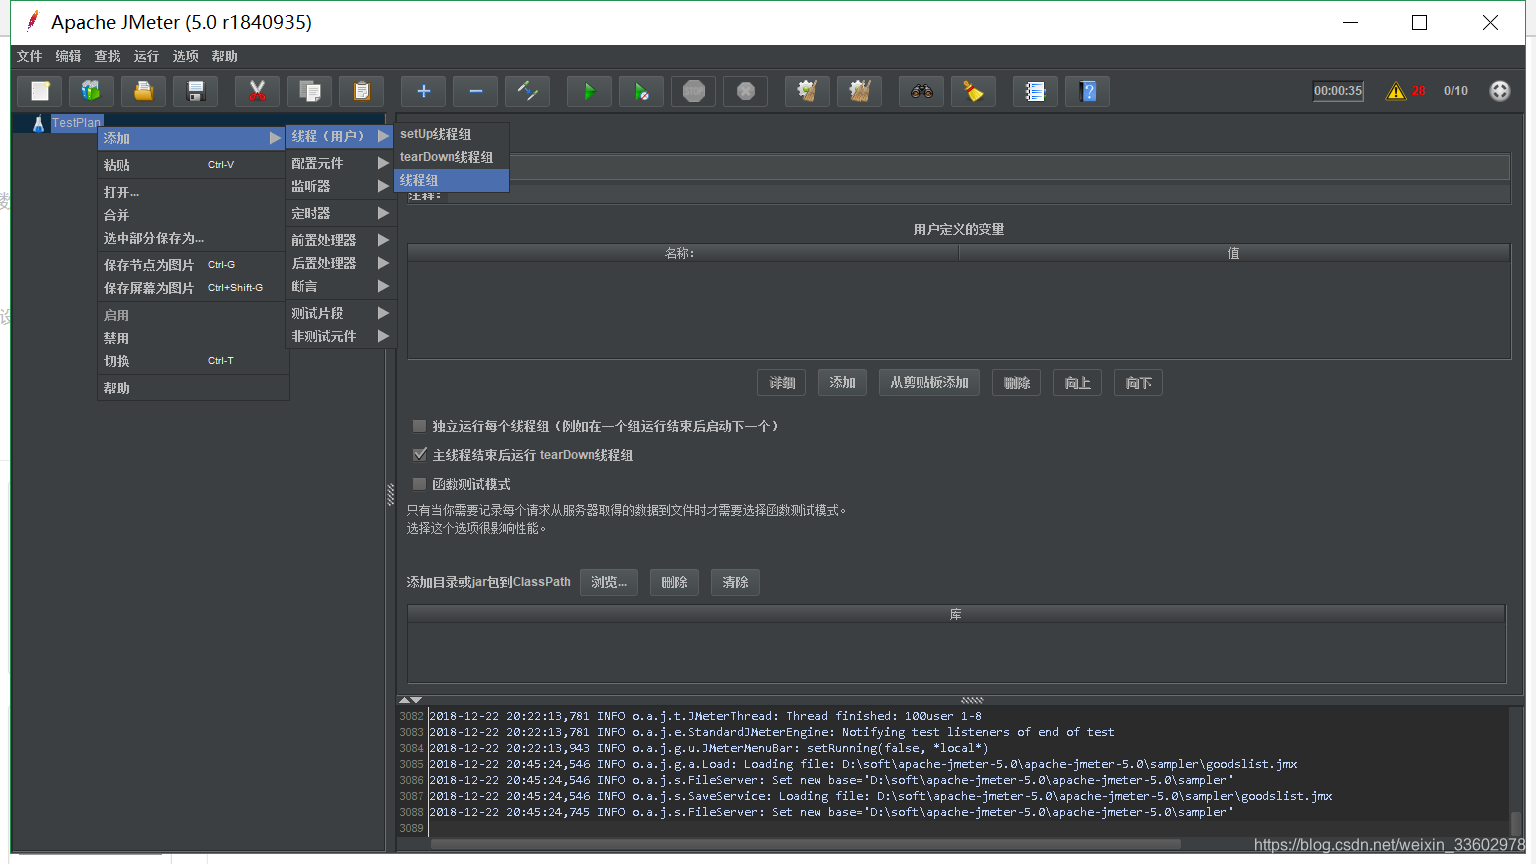Open the 帮助 menu in menu bar
This screenshot has width=1536, height=864.
click(x=224, y=56)
